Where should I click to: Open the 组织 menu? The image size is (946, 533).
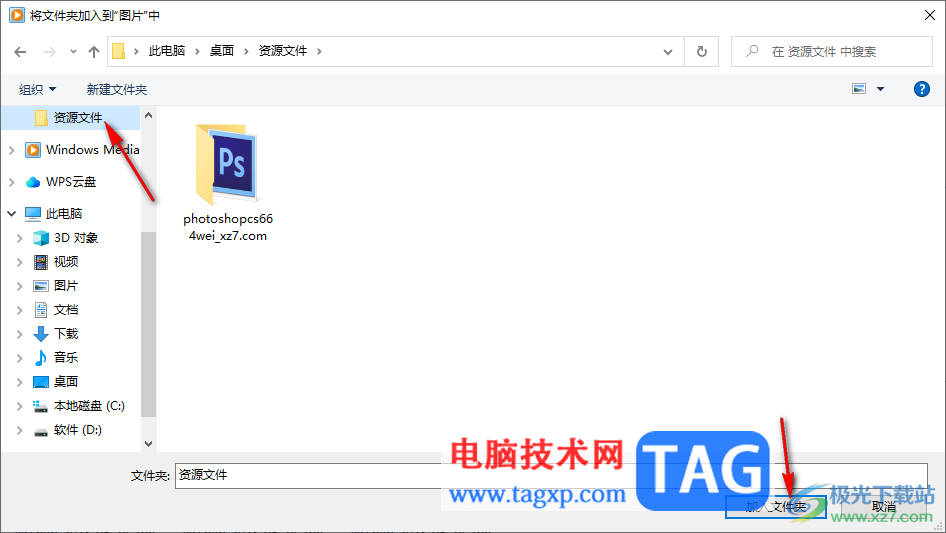point(37,89)
